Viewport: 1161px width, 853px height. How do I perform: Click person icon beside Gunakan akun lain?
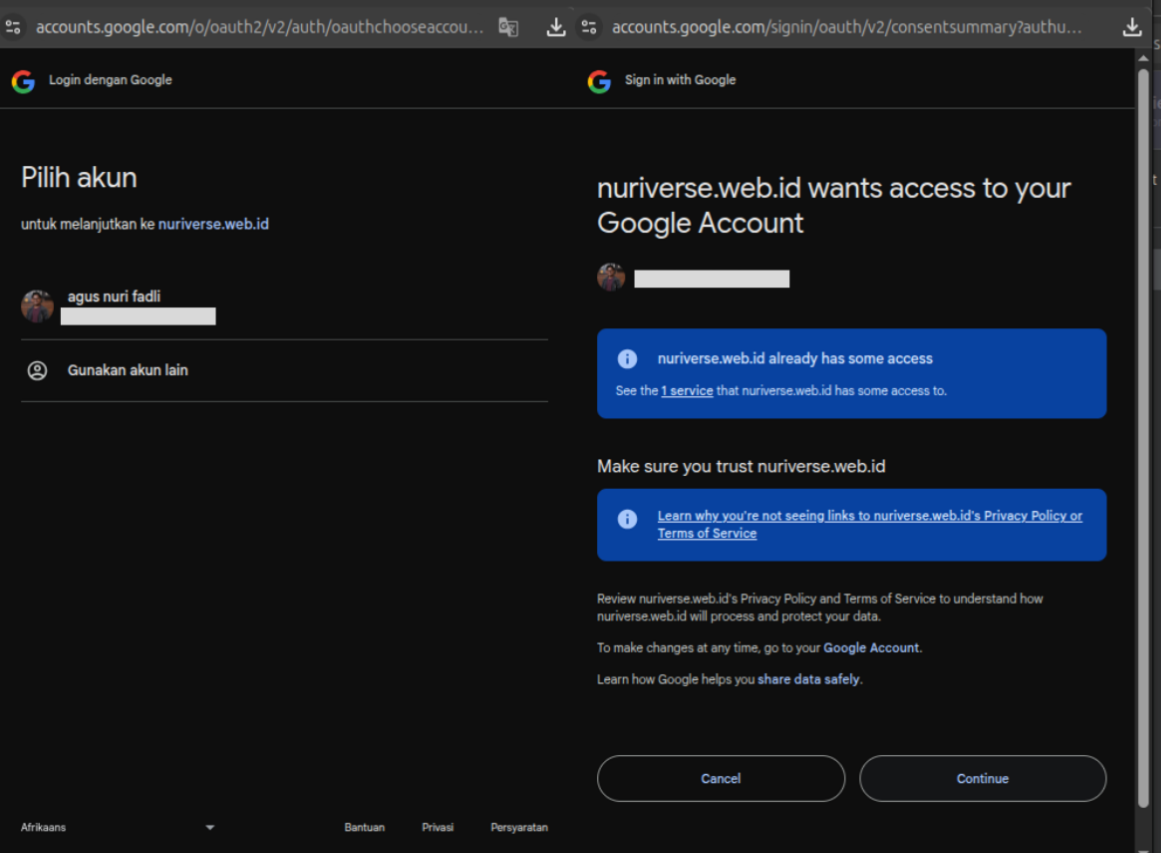coord(37,370)
